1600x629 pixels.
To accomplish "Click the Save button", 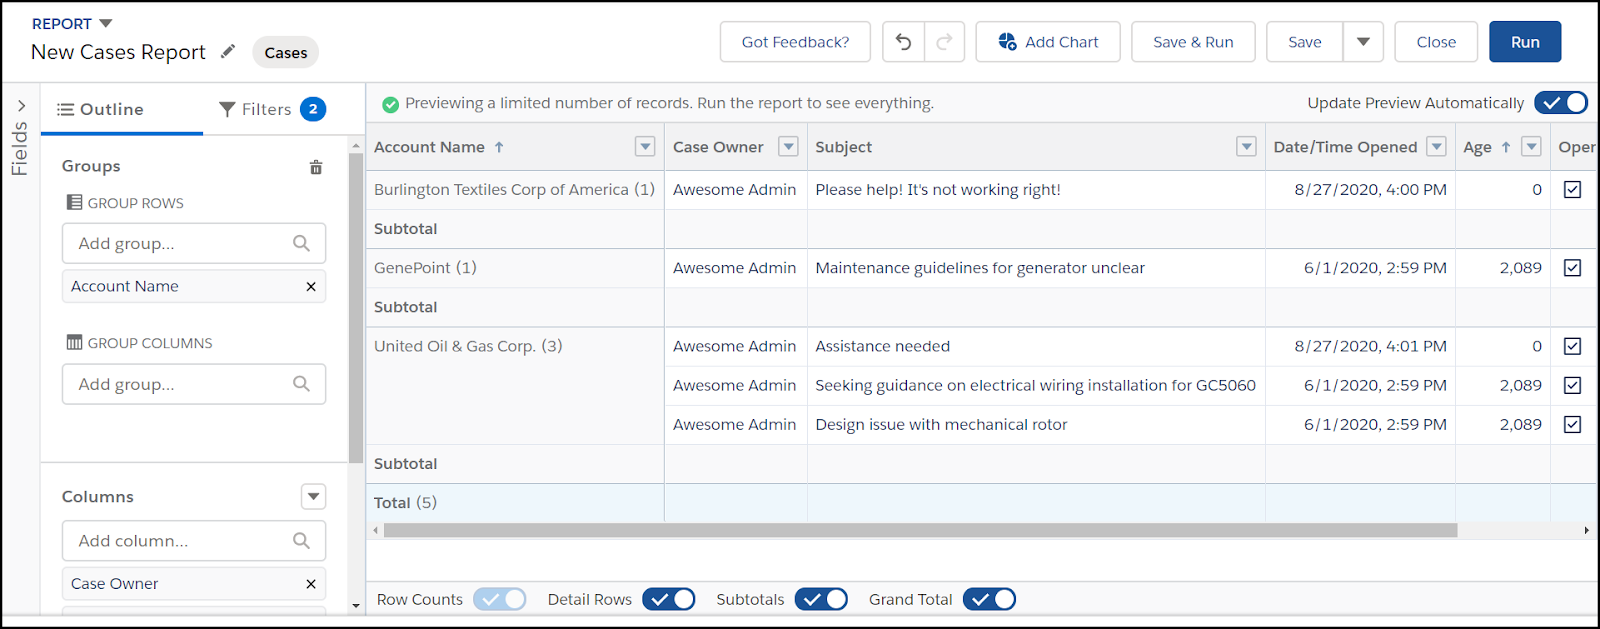I will pyautogui.click(x=1304, y=42).
